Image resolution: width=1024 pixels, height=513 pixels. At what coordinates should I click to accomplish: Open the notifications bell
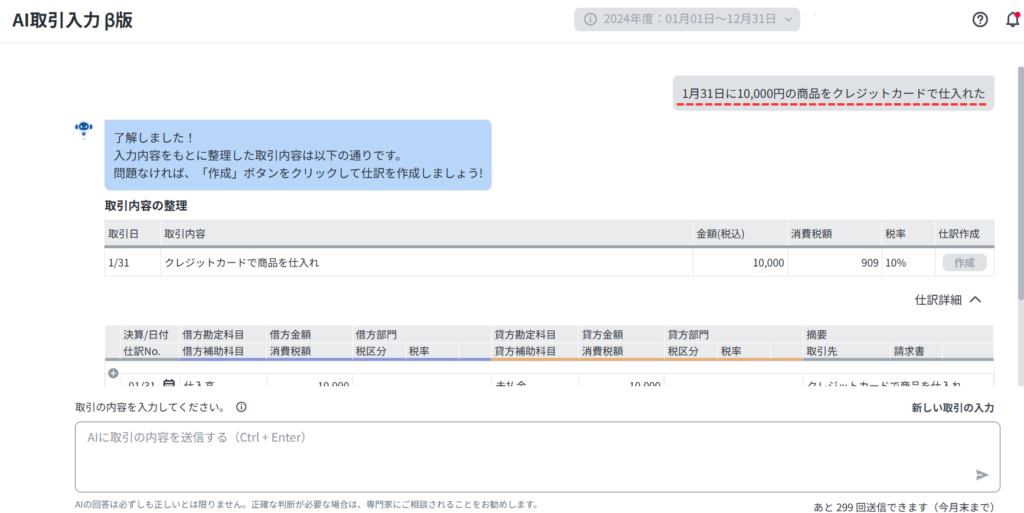point(1011,20)
